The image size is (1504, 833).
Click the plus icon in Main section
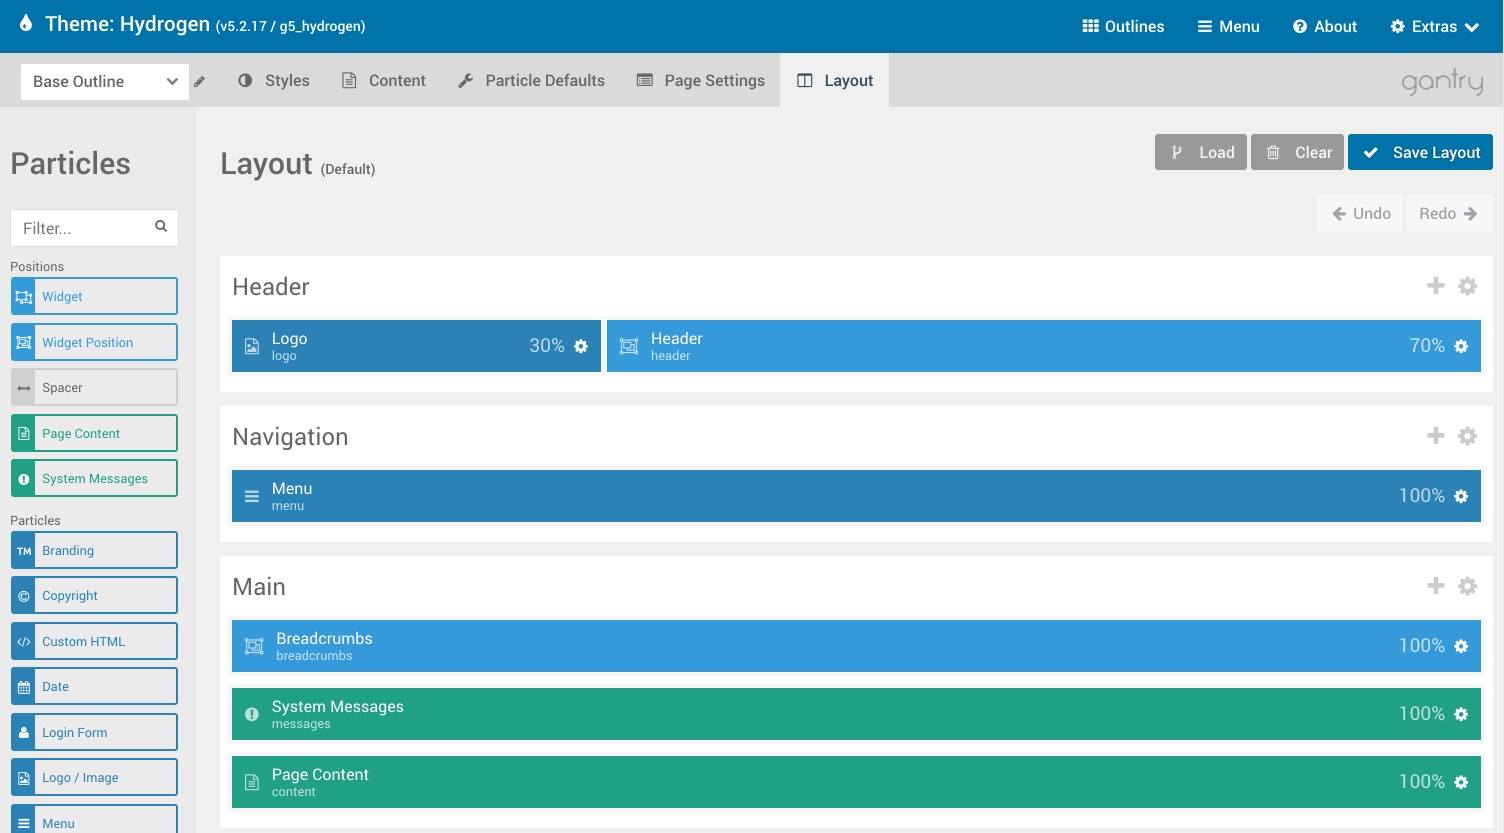pyautogui.click(x=1435, y=586)
